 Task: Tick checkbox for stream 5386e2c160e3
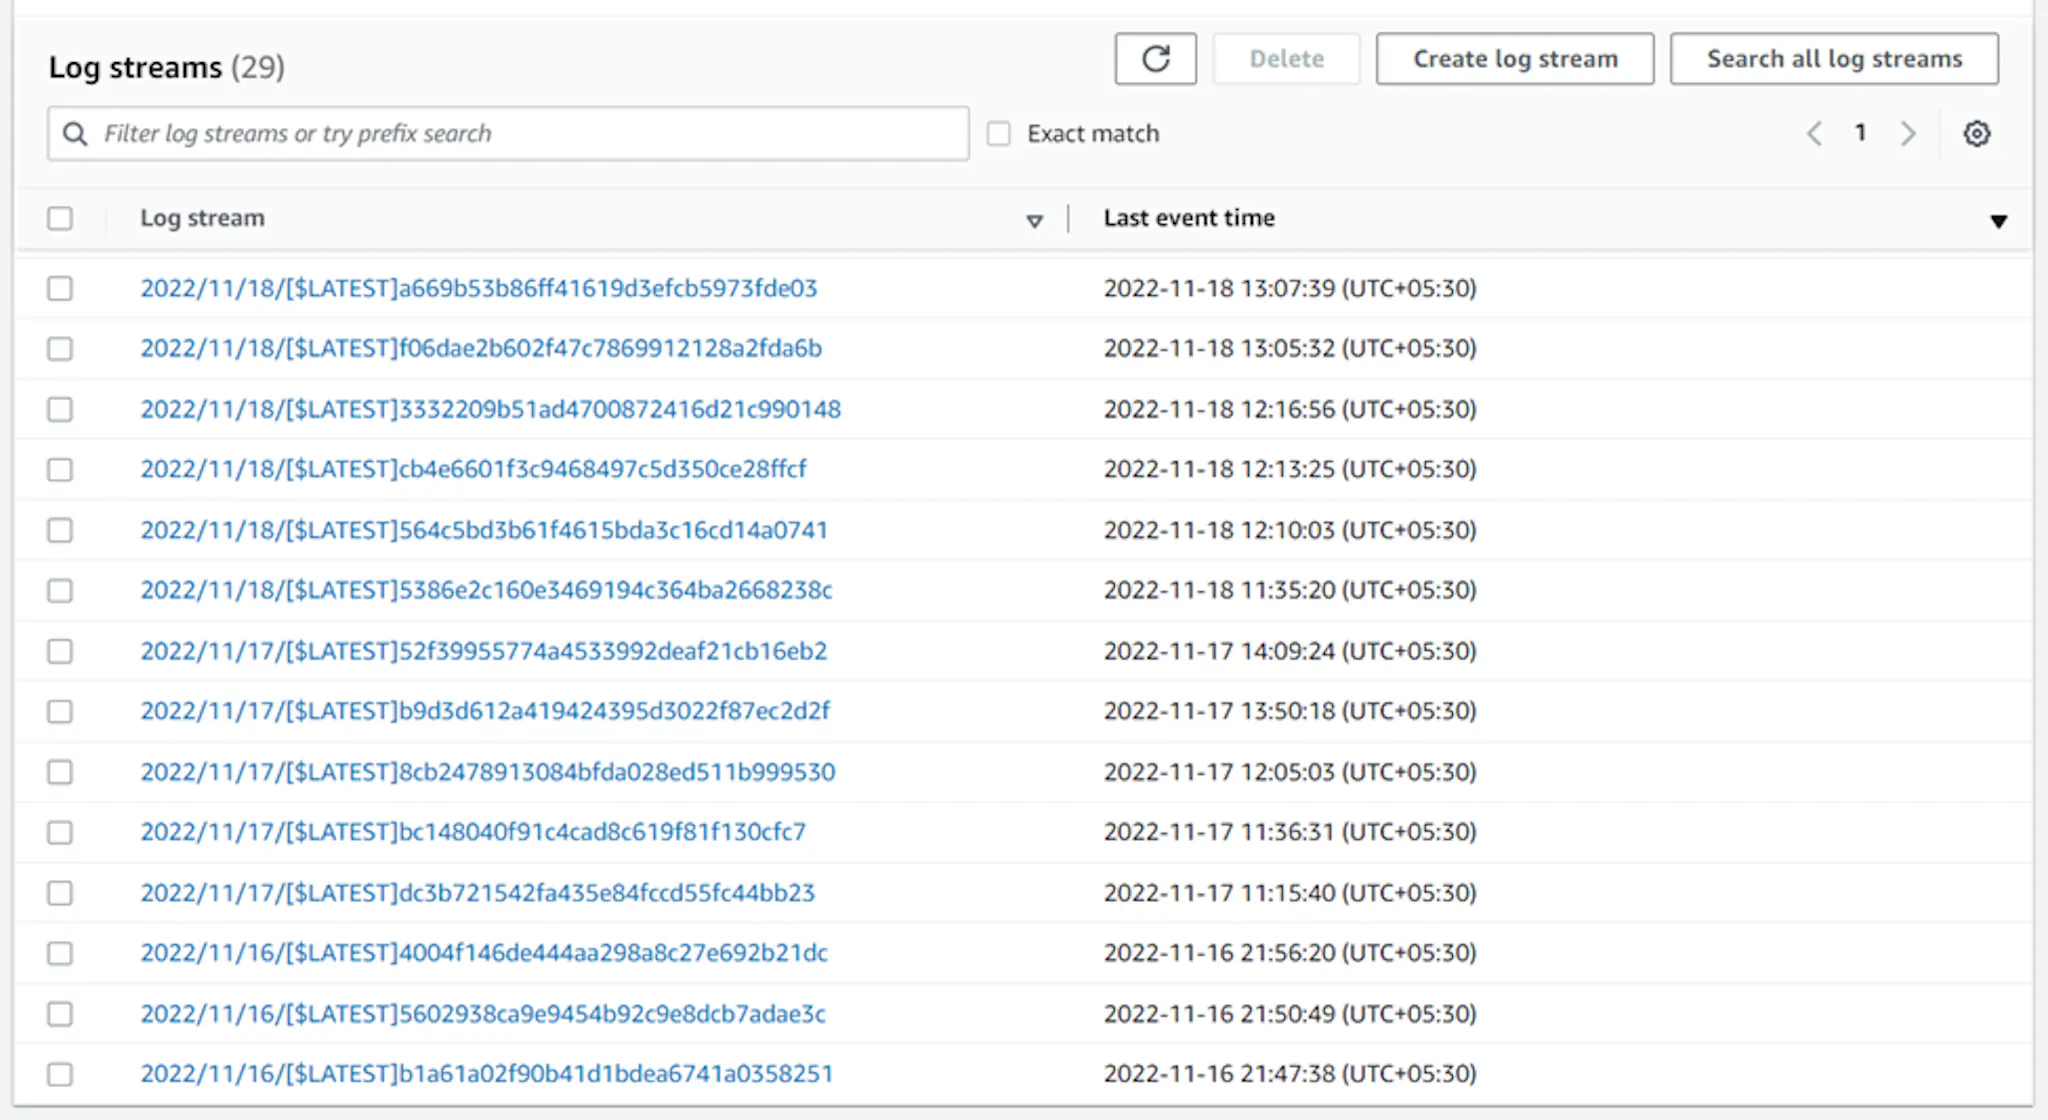(x=60, y=590)
